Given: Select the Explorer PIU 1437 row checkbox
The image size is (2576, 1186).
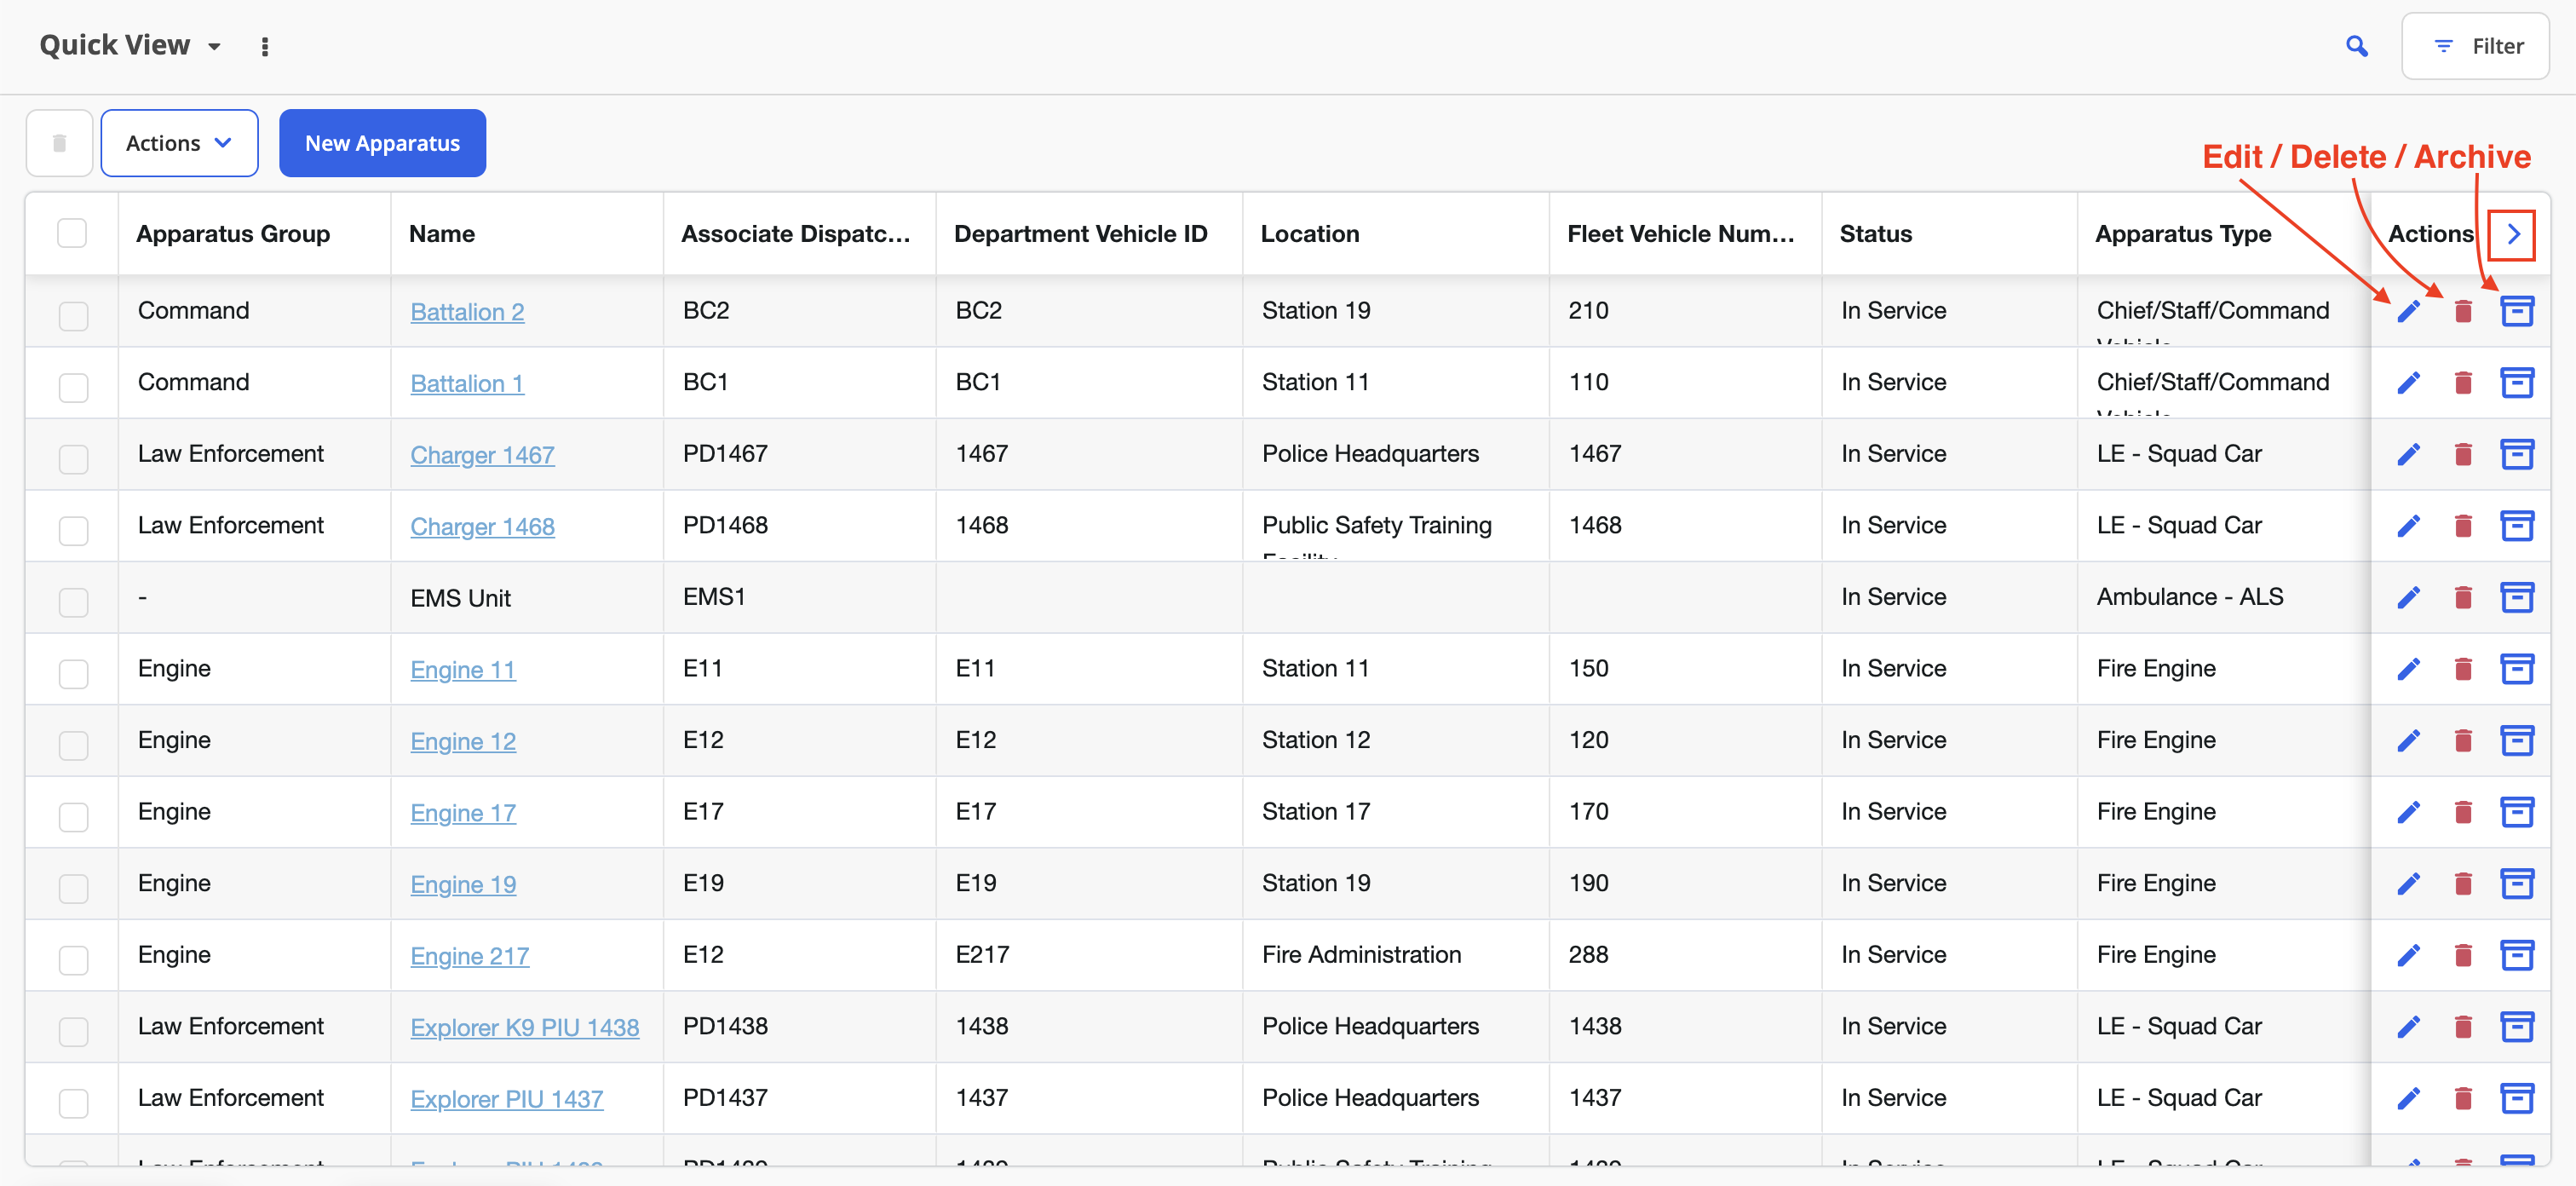Looking at the screenshot, I should pyautogui.click(x=73, y=1104).
